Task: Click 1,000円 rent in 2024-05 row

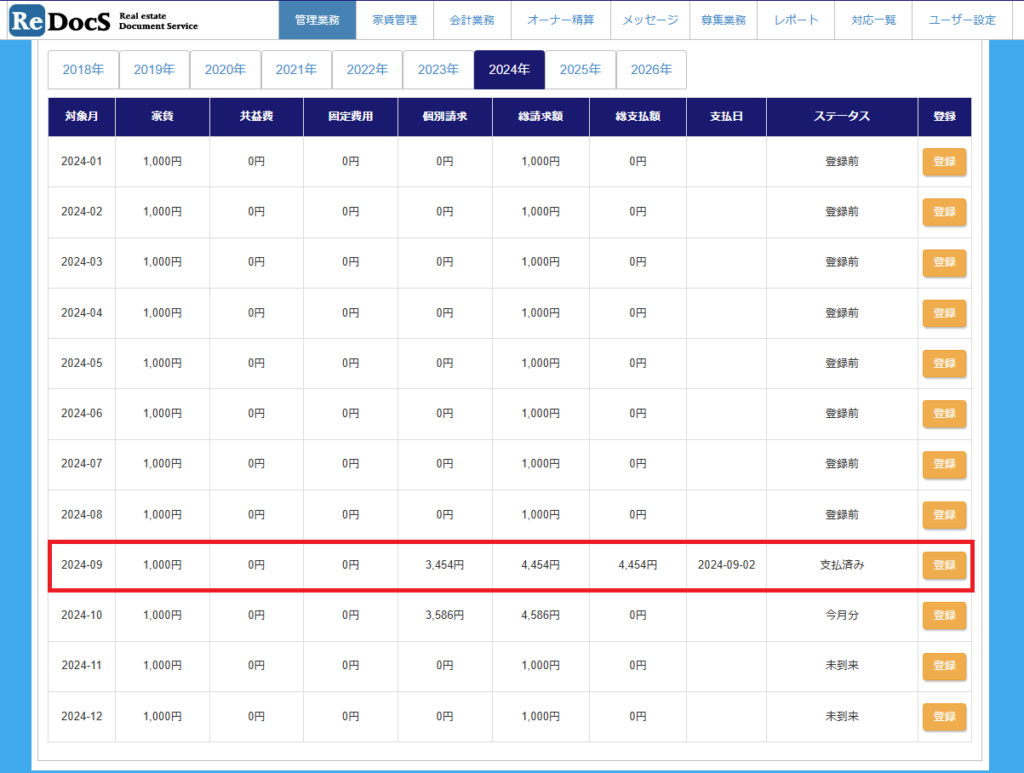Action: click(x=163, y=363)
